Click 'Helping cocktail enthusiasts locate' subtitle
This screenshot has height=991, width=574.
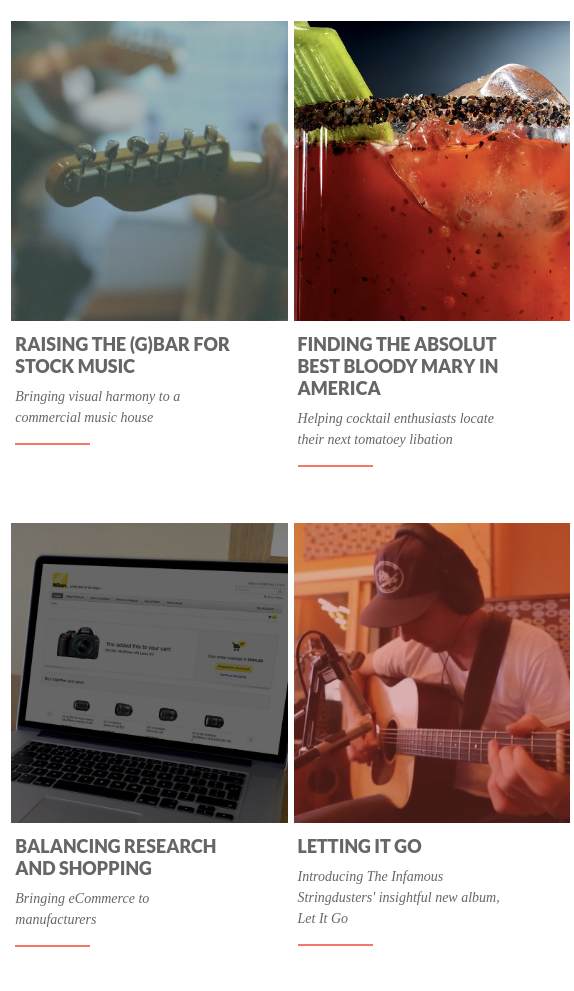(396, 429)
